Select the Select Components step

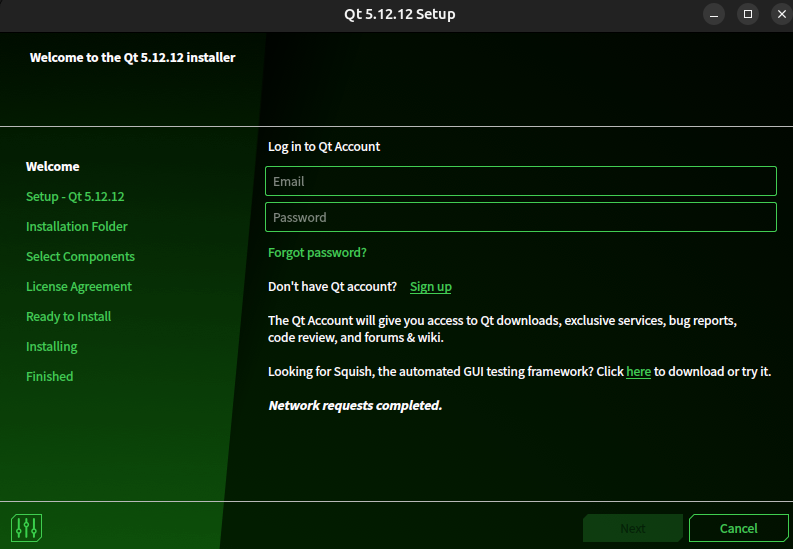click(80, 256)
